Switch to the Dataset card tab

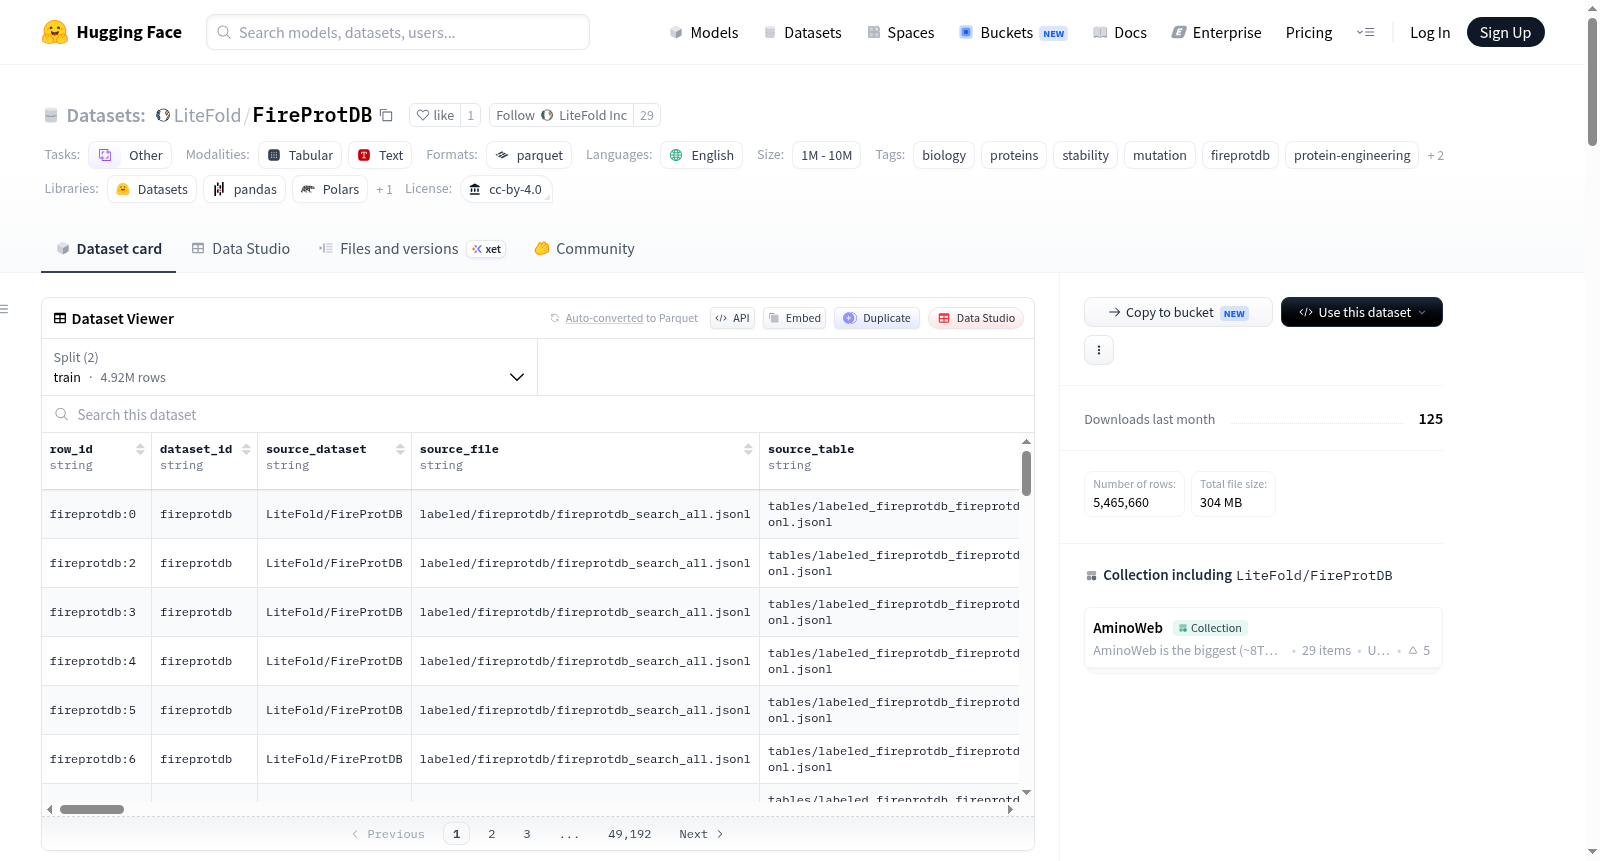(108, 248)
